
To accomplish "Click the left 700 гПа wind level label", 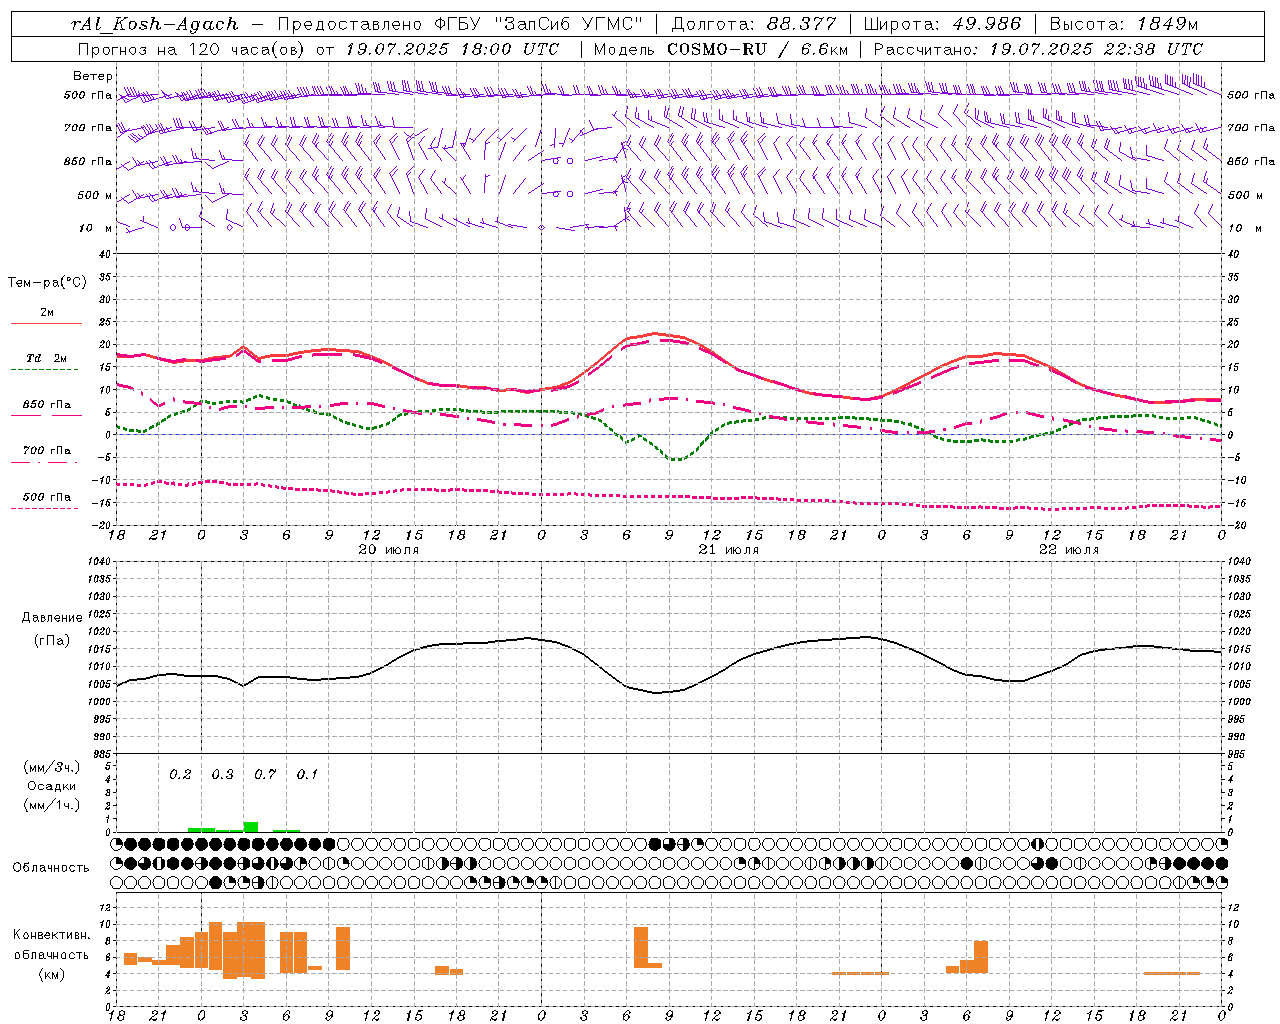I will [88, 128].
